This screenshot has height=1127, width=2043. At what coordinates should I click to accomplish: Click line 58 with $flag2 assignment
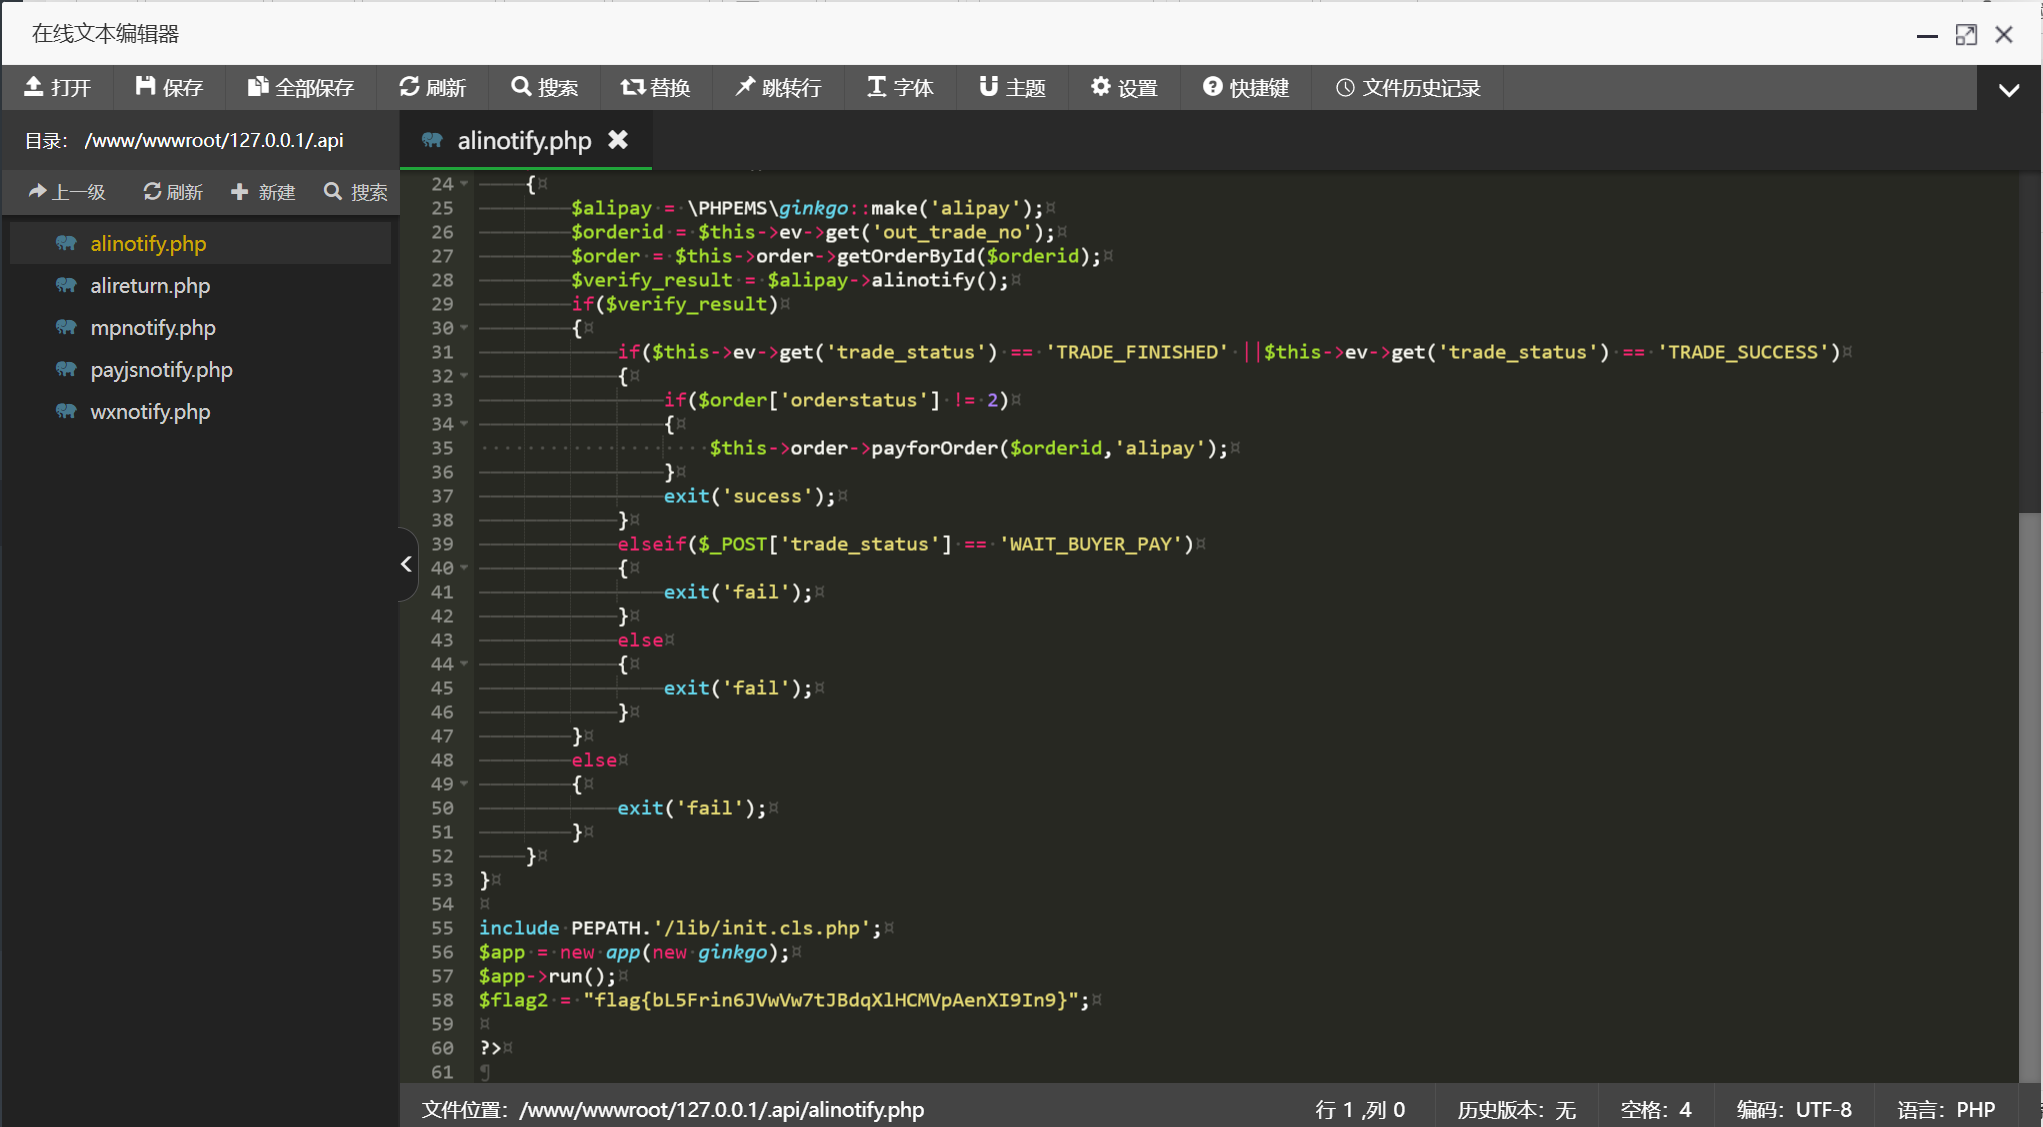[x=784, y=1000]
